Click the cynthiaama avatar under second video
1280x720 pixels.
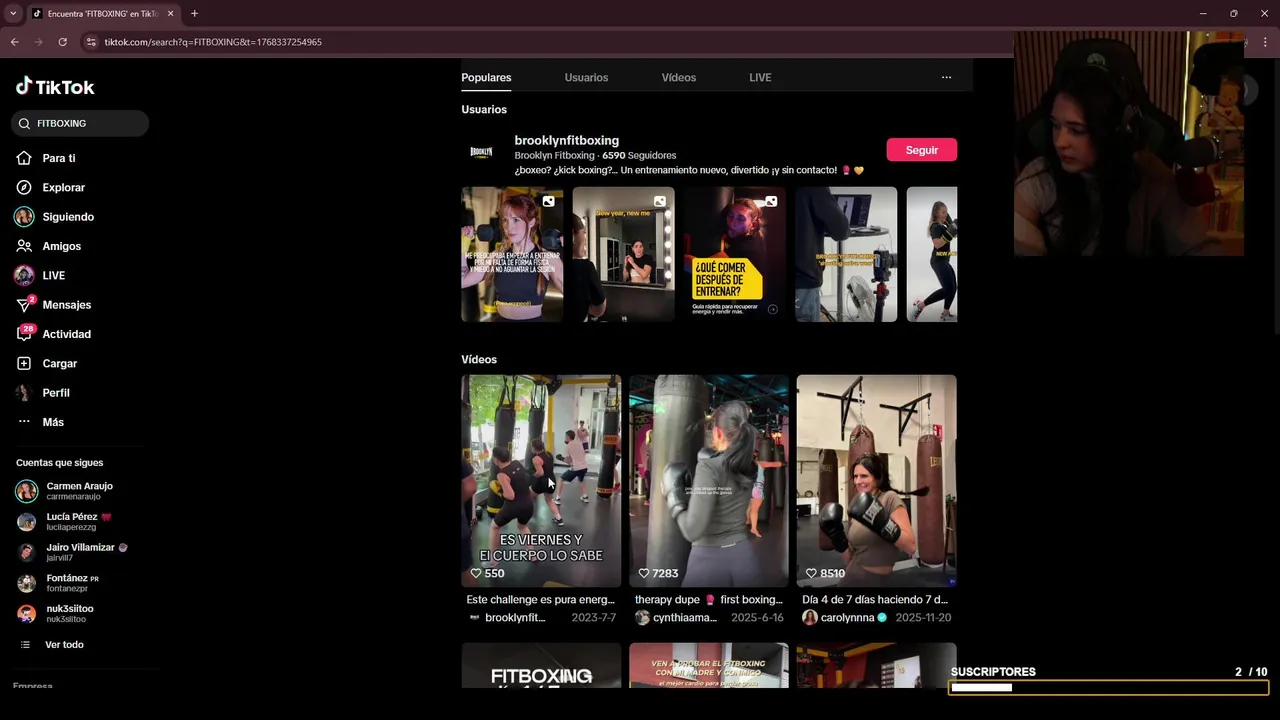tap(642, 618)
